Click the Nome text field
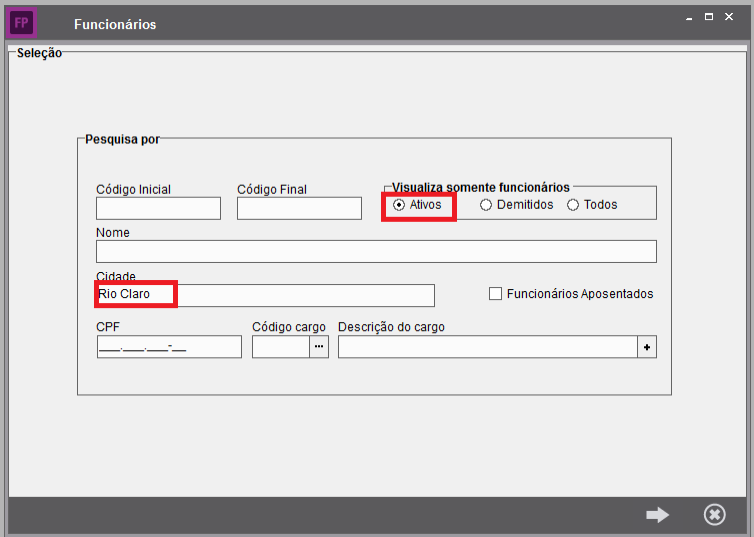This screenshot has height=537, width=754. point(376,251)
